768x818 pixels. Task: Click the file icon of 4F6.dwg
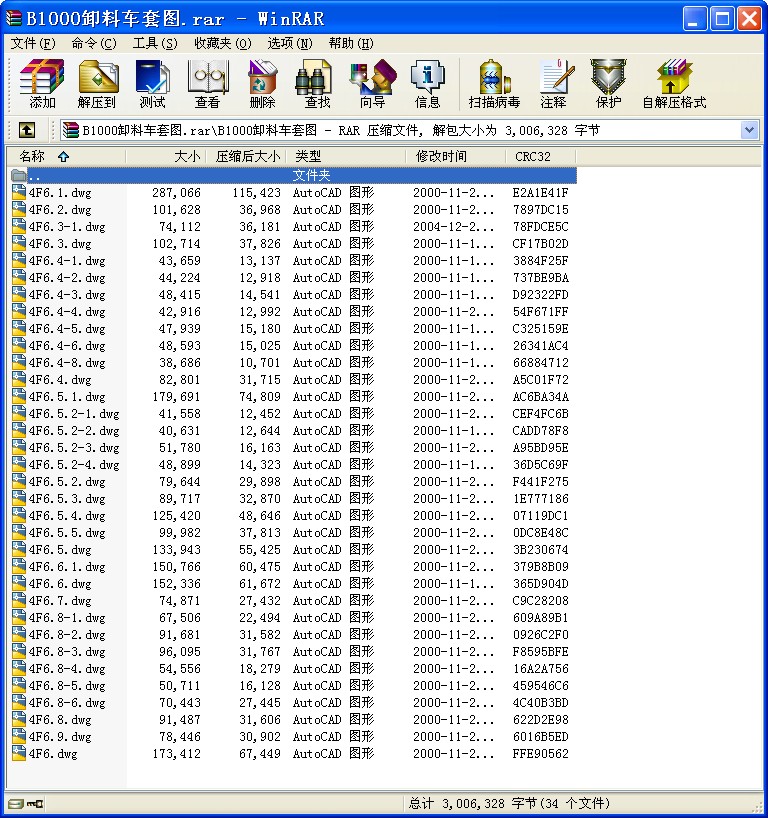click(x=19, y=753)
